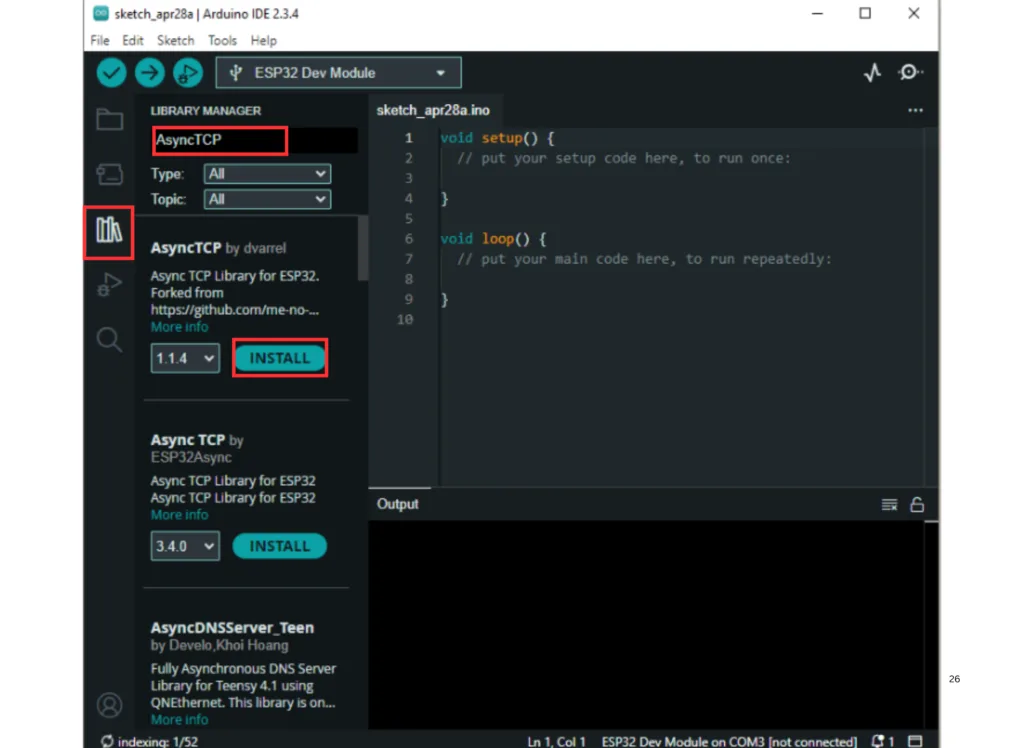The width and height of the screenshot is (1024, 748).
Task: Install AsyncTCP by dvarrel
Action: [x=280, y=358]
